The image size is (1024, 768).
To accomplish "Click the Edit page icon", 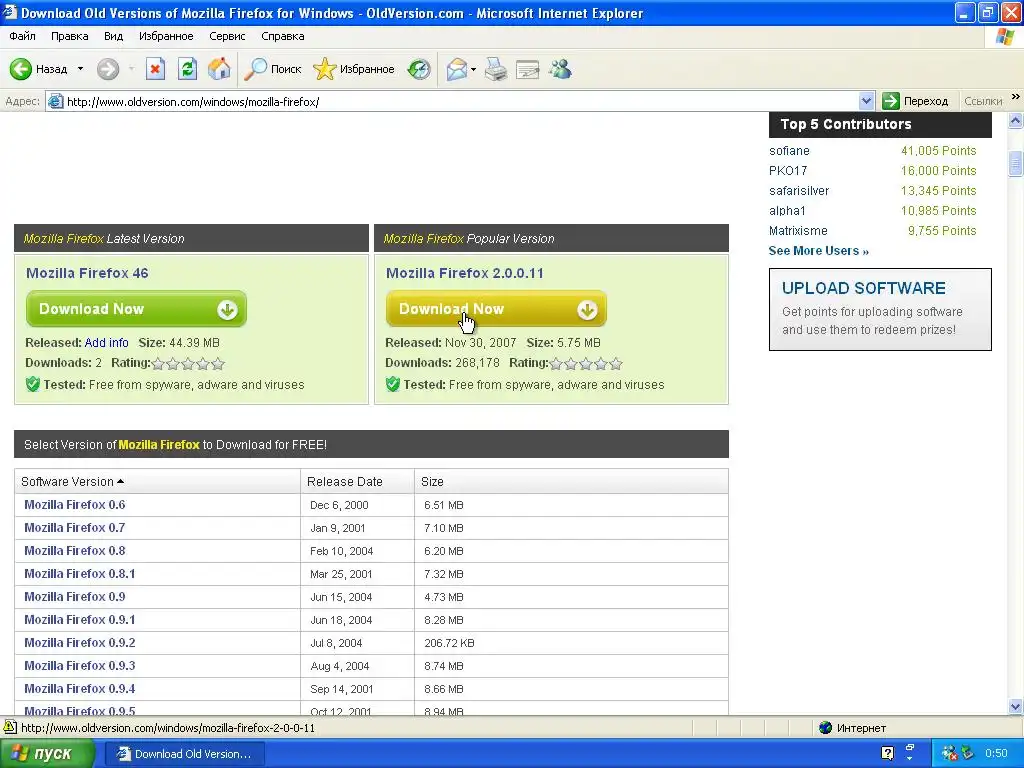I will click(528, 69).
